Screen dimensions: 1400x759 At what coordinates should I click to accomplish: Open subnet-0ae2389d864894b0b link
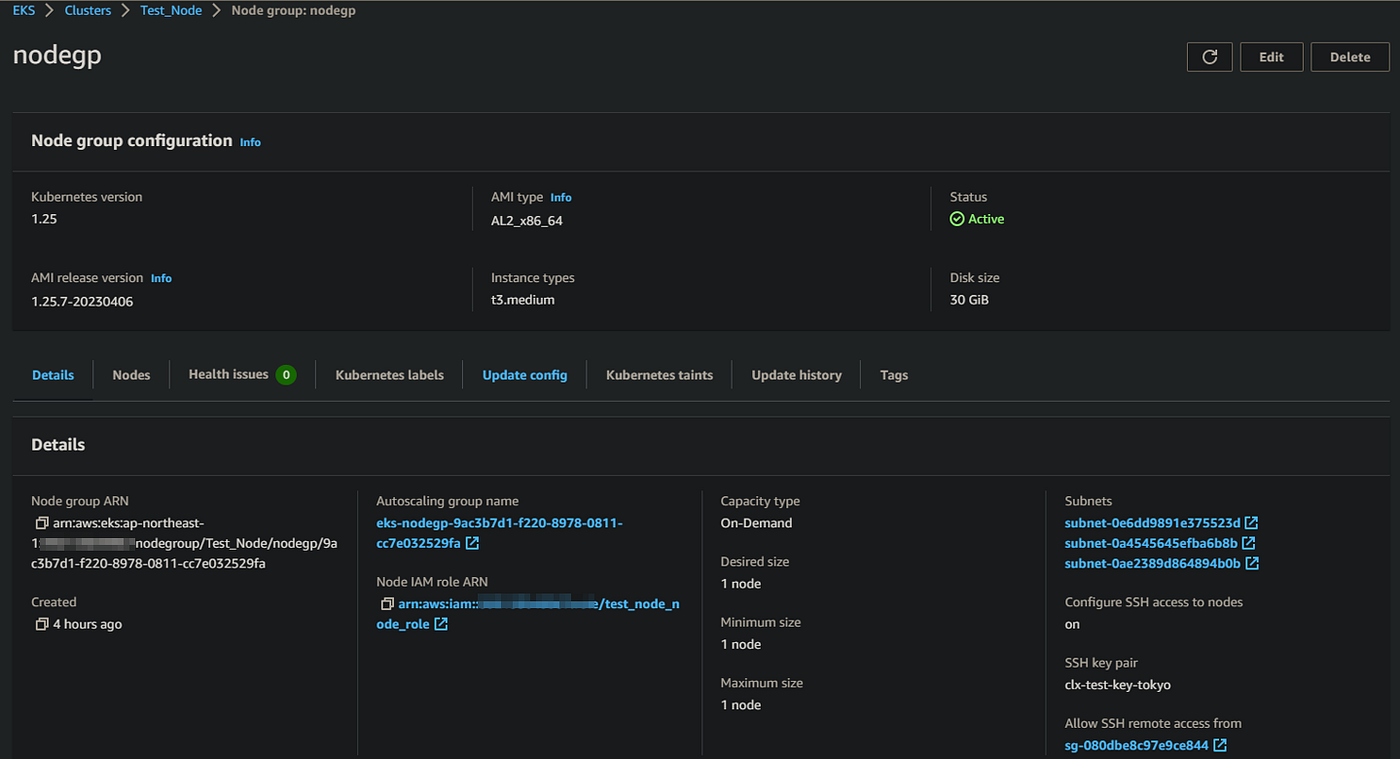click(x=1153, y=563)
